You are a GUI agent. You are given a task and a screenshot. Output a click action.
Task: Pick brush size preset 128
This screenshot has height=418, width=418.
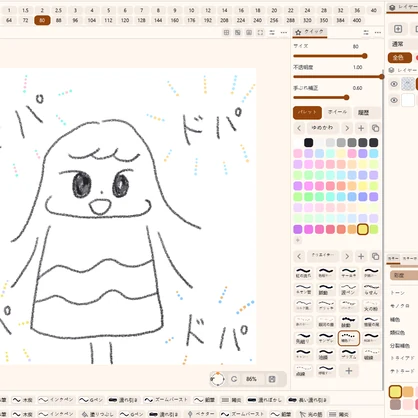pos(141,20)
